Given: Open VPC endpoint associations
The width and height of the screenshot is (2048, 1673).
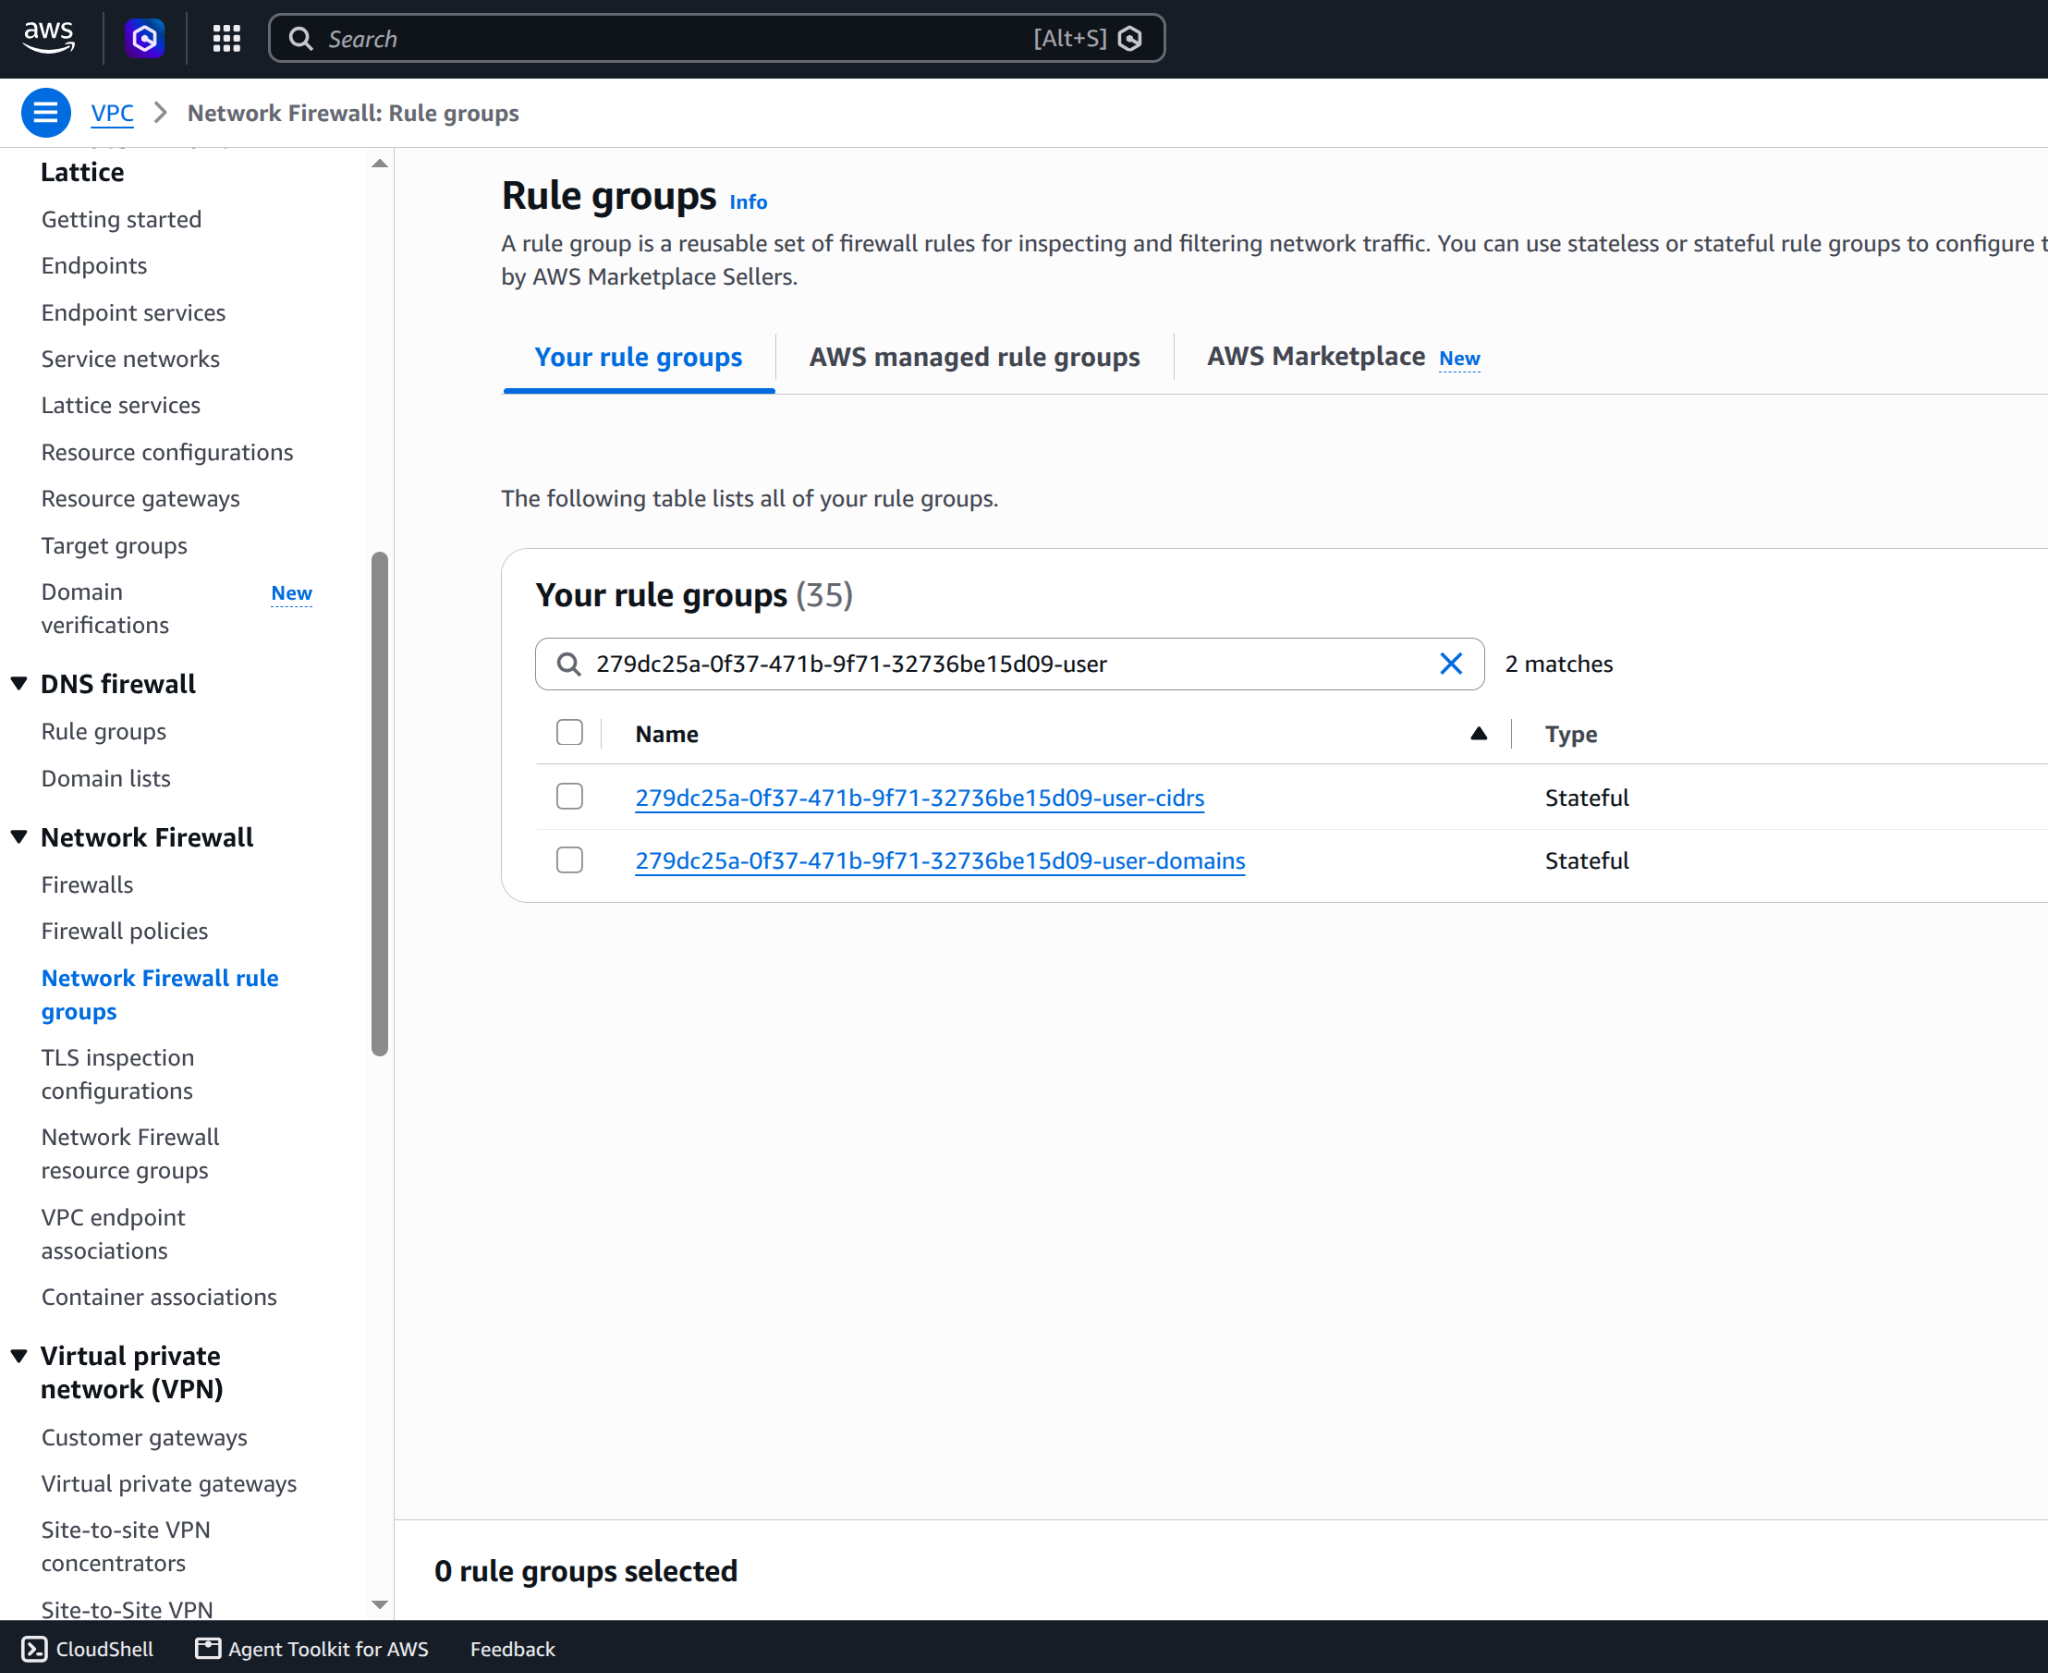Looking at the screenshot, I should pos(113,1234).
